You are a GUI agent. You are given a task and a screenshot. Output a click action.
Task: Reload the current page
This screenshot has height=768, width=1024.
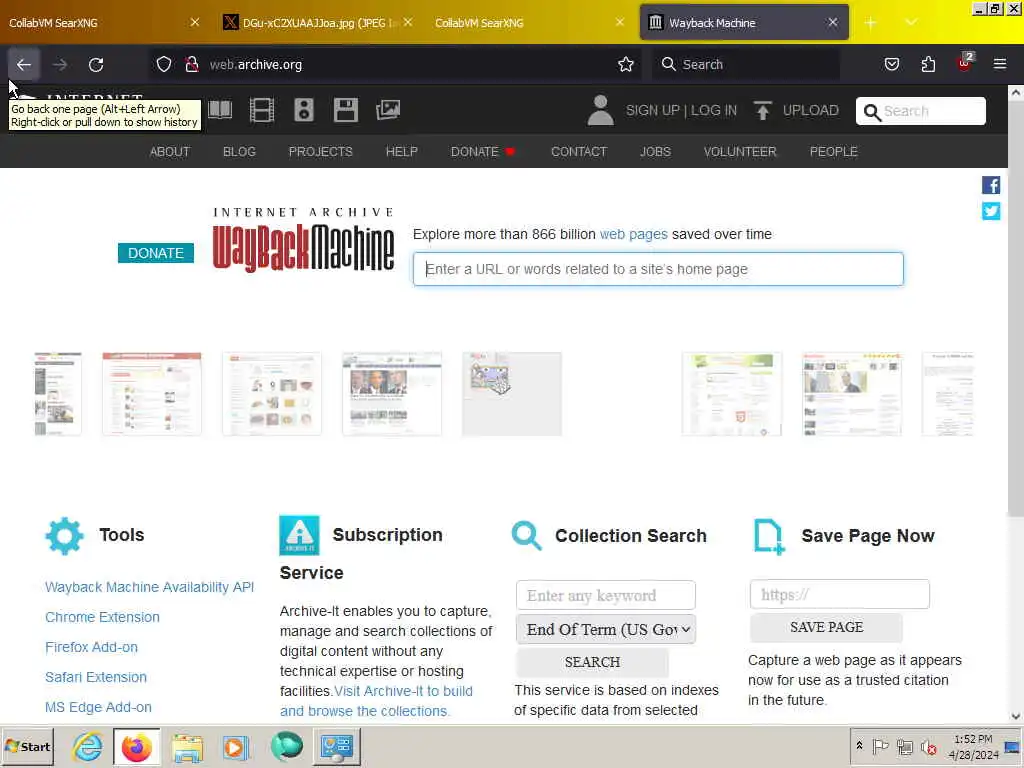click(x=96, y=65)
